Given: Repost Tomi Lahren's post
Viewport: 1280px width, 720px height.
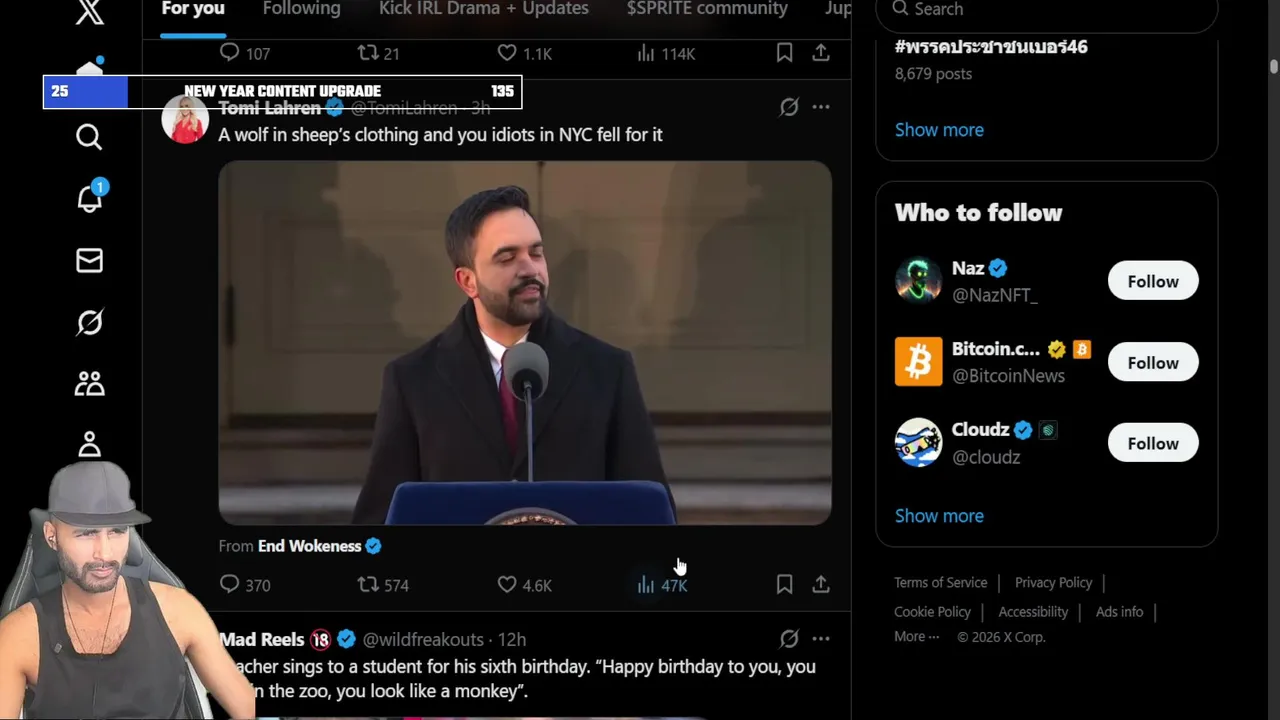Looking at the screenshot, I should point(369,584).
